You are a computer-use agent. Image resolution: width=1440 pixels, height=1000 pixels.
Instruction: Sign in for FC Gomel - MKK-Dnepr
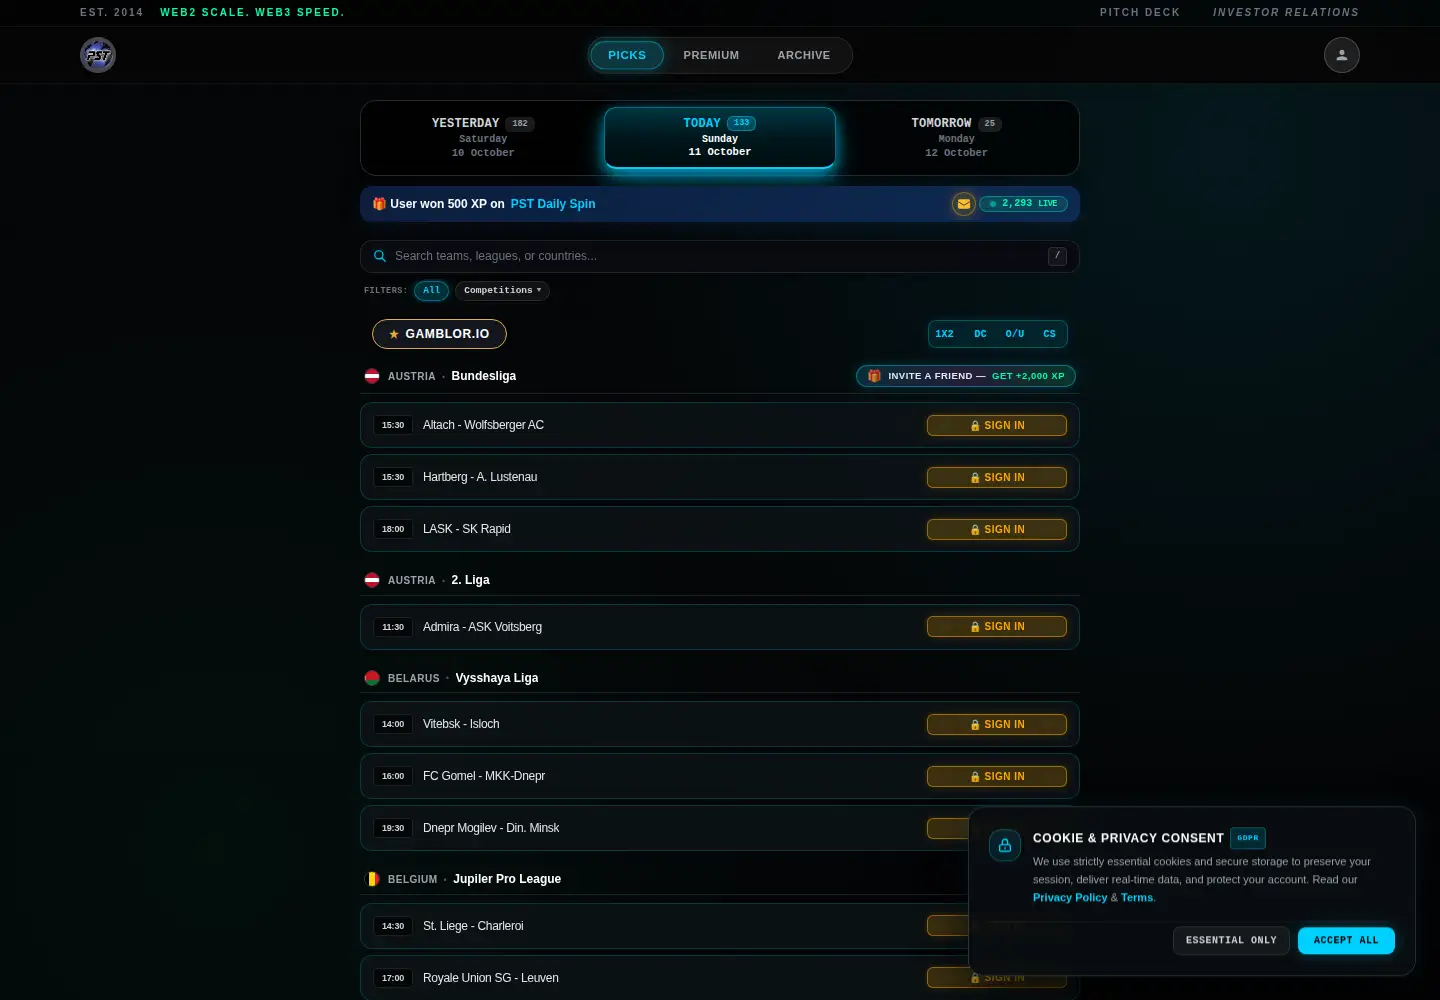pyautogui.click(x=997, y=777)
